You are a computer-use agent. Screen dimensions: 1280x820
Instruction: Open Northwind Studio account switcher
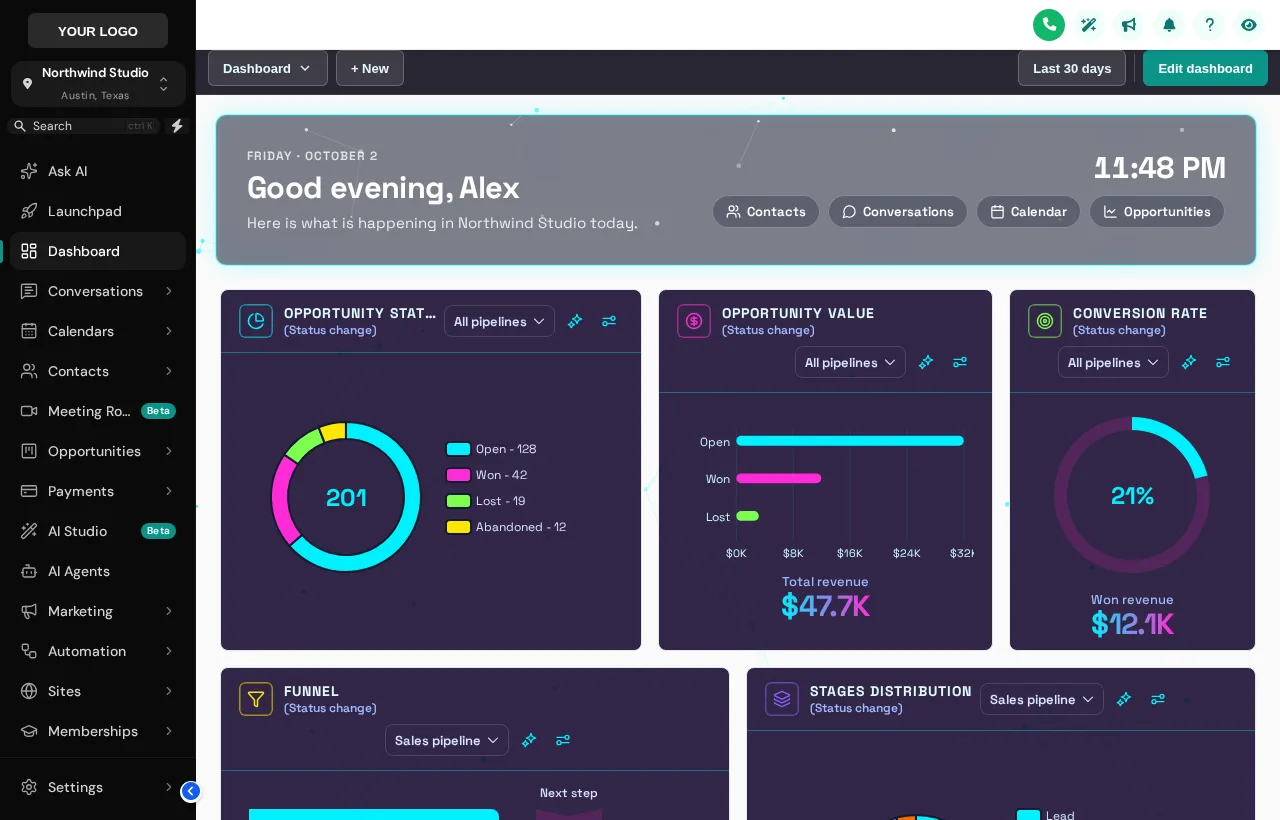[x=98, y=84]
